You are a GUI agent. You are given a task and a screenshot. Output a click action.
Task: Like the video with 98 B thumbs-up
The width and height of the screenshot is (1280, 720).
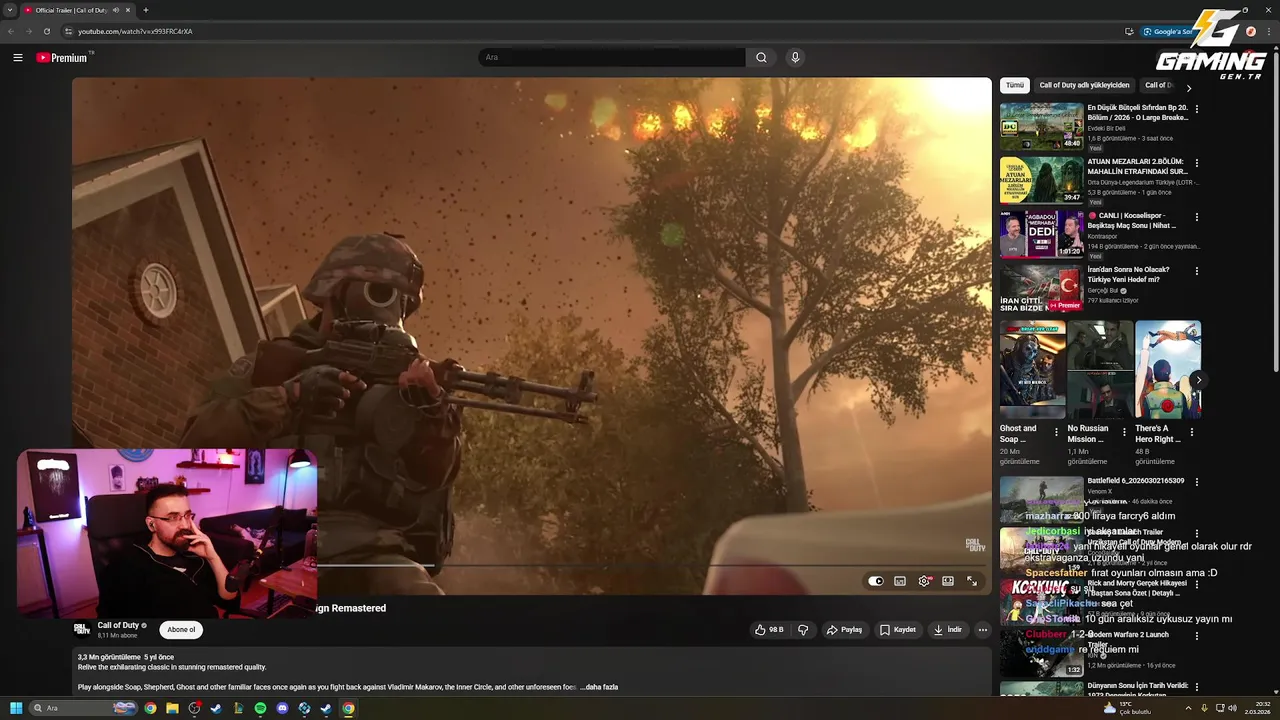coord(770,630)
